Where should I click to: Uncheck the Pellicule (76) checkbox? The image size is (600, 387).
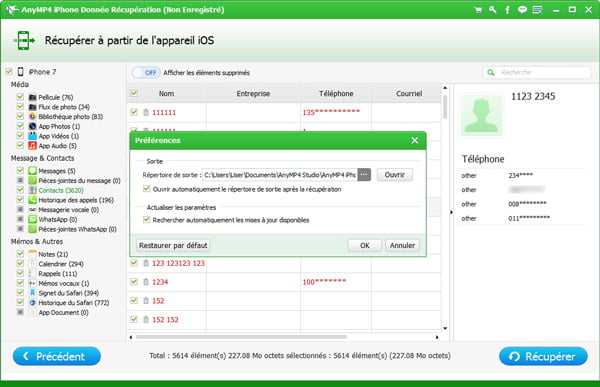(20, 97)
